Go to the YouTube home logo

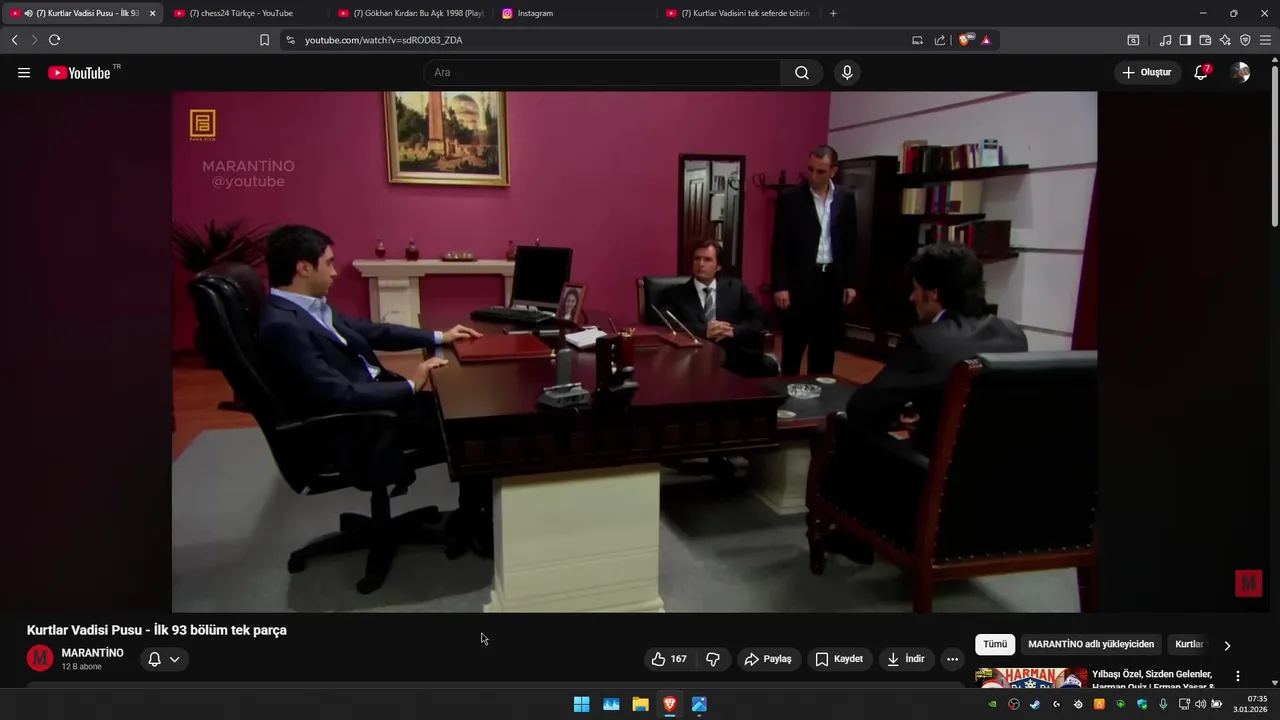pyautogui.click(x=78, y=72)
